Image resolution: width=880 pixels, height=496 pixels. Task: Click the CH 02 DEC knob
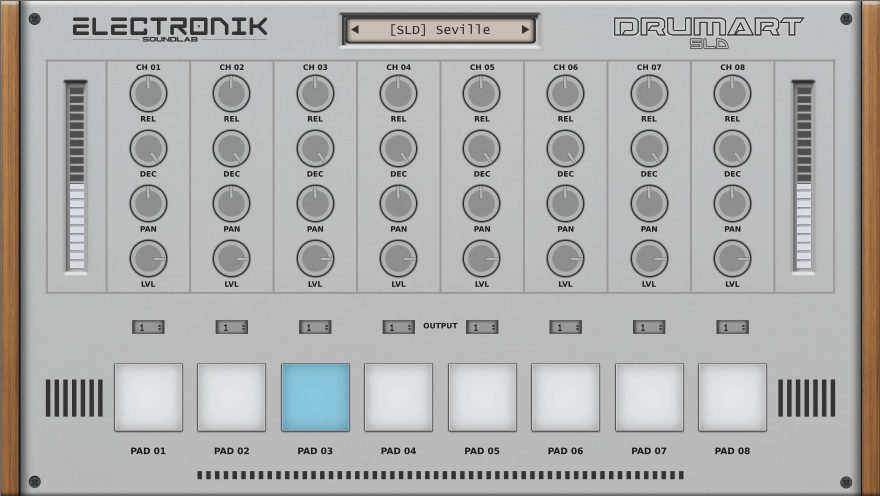tap(232, 149)
